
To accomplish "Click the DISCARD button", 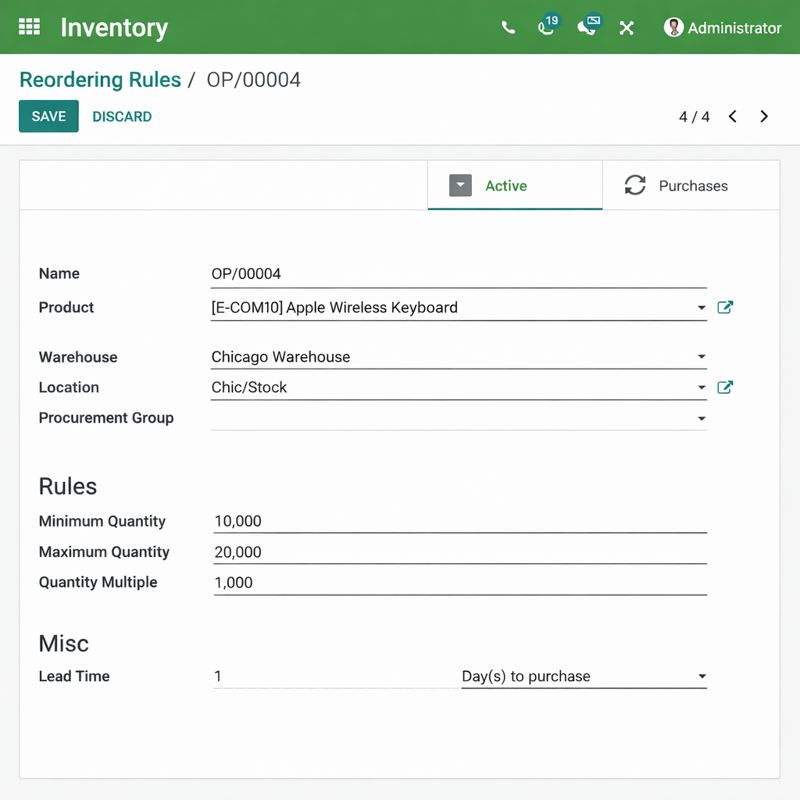I will [122, 117].
